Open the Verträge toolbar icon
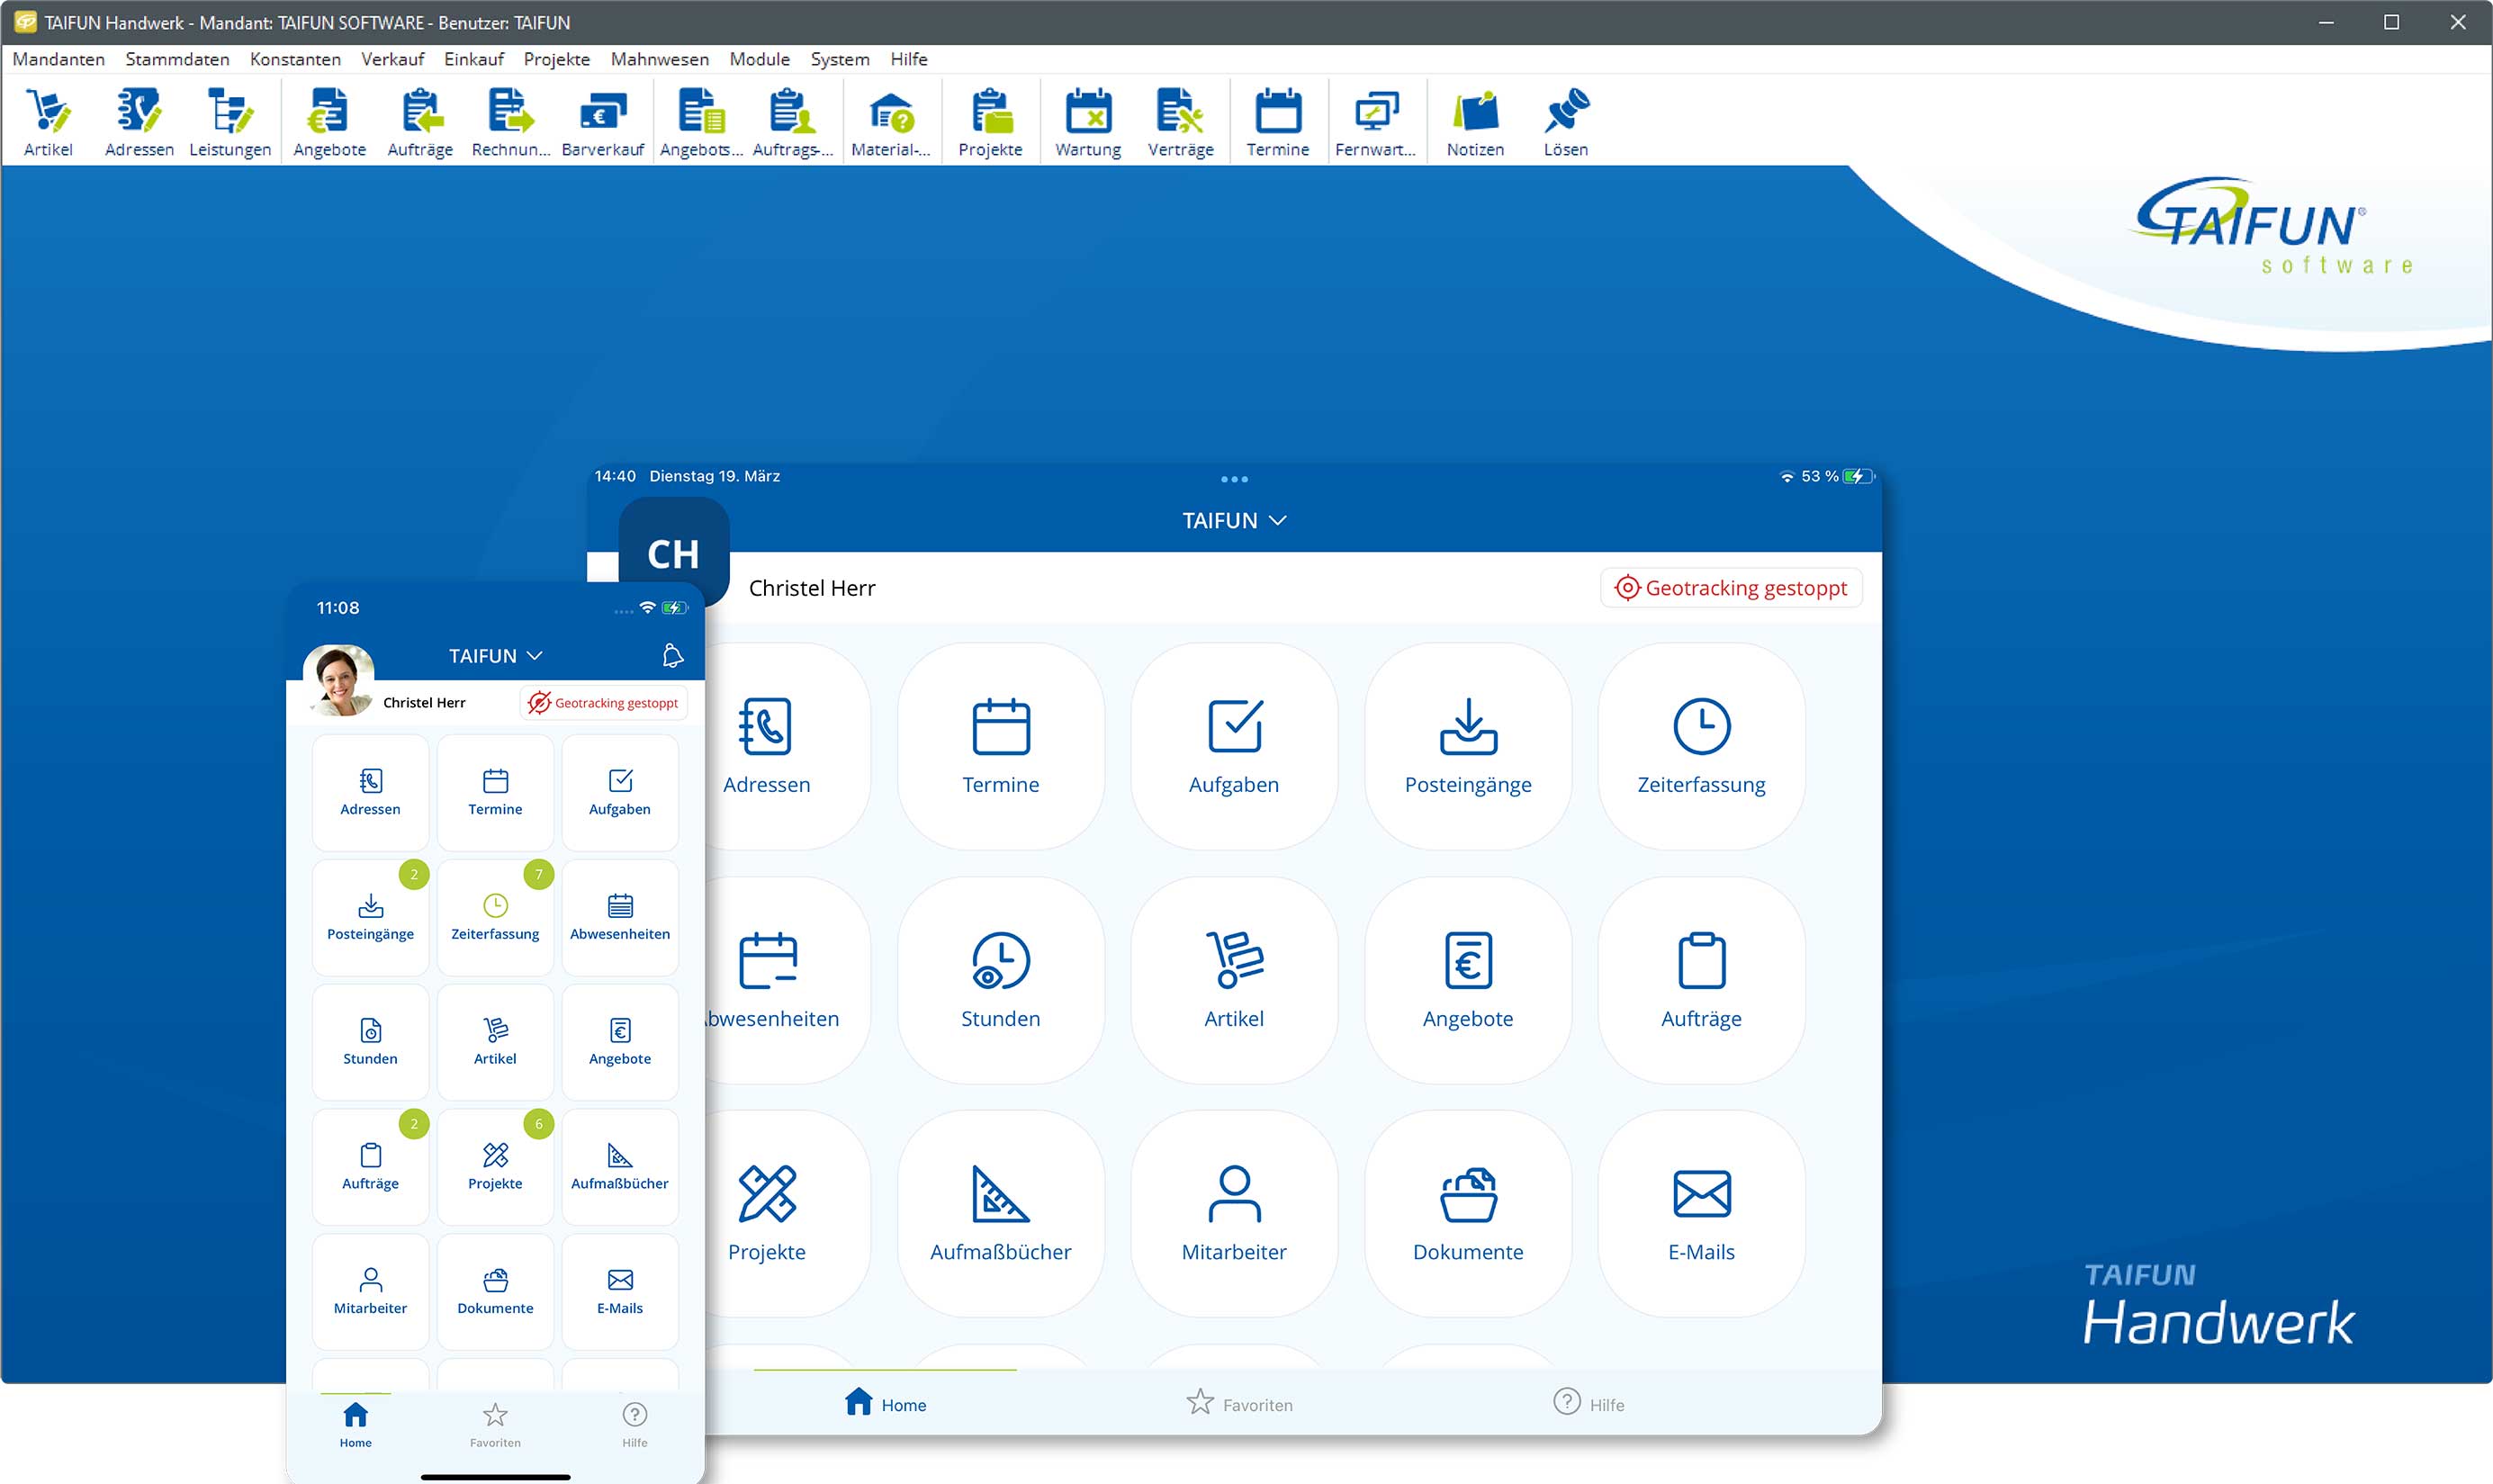 pyautogui.click(x=1180, y=121)
